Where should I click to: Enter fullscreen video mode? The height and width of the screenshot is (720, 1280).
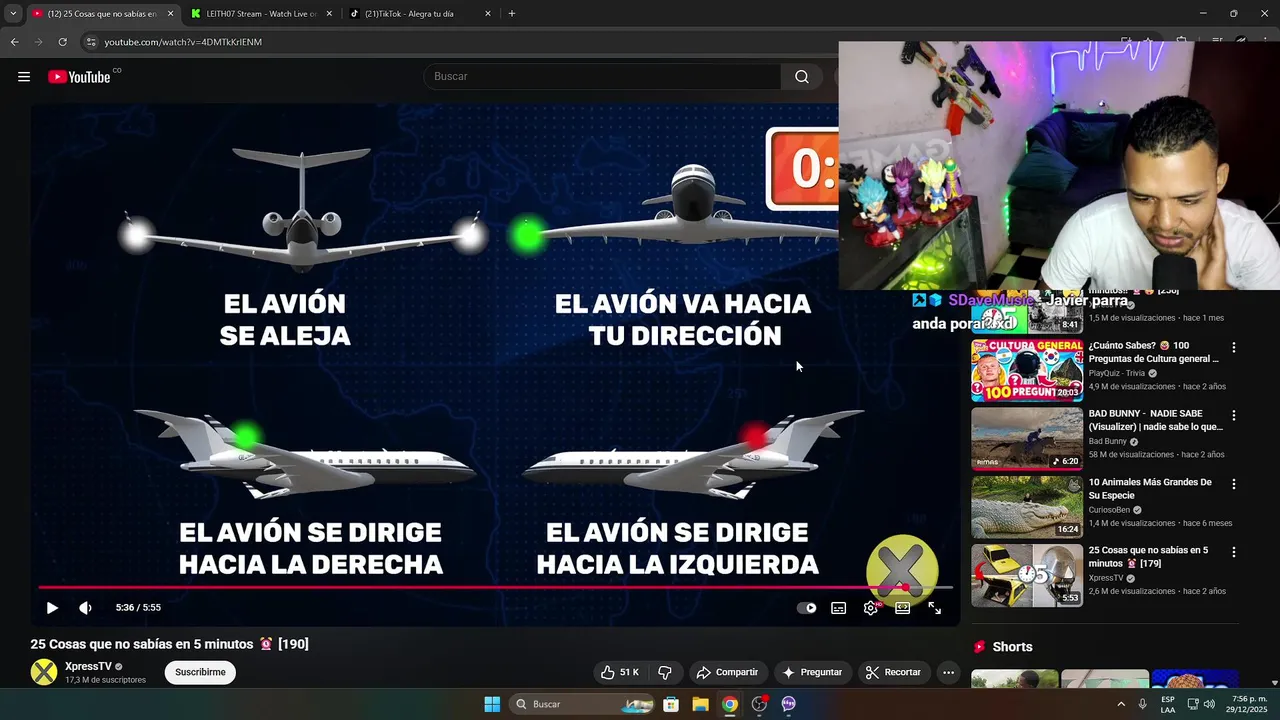point(935,607)
